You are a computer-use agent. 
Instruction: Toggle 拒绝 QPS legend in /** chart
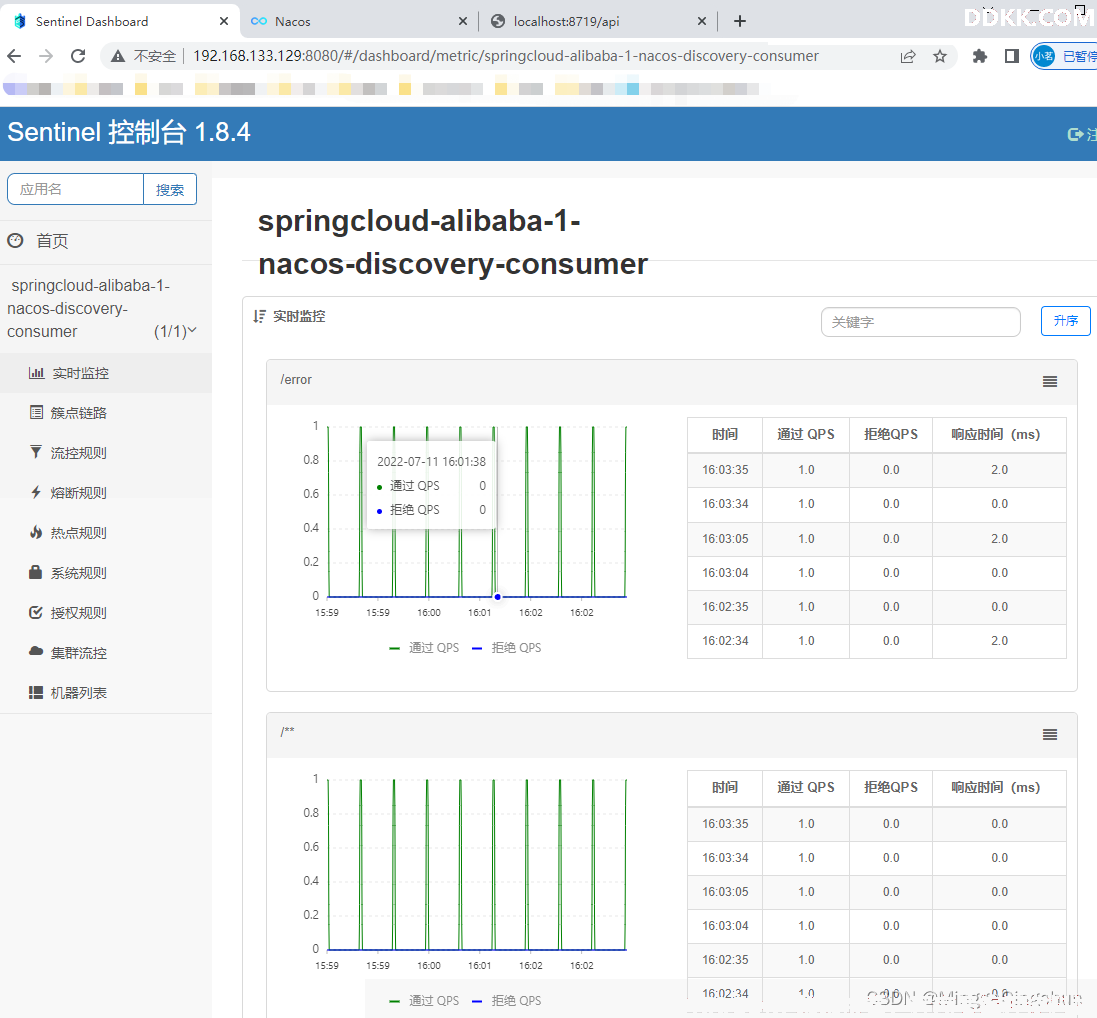(x=507, y=1001)
